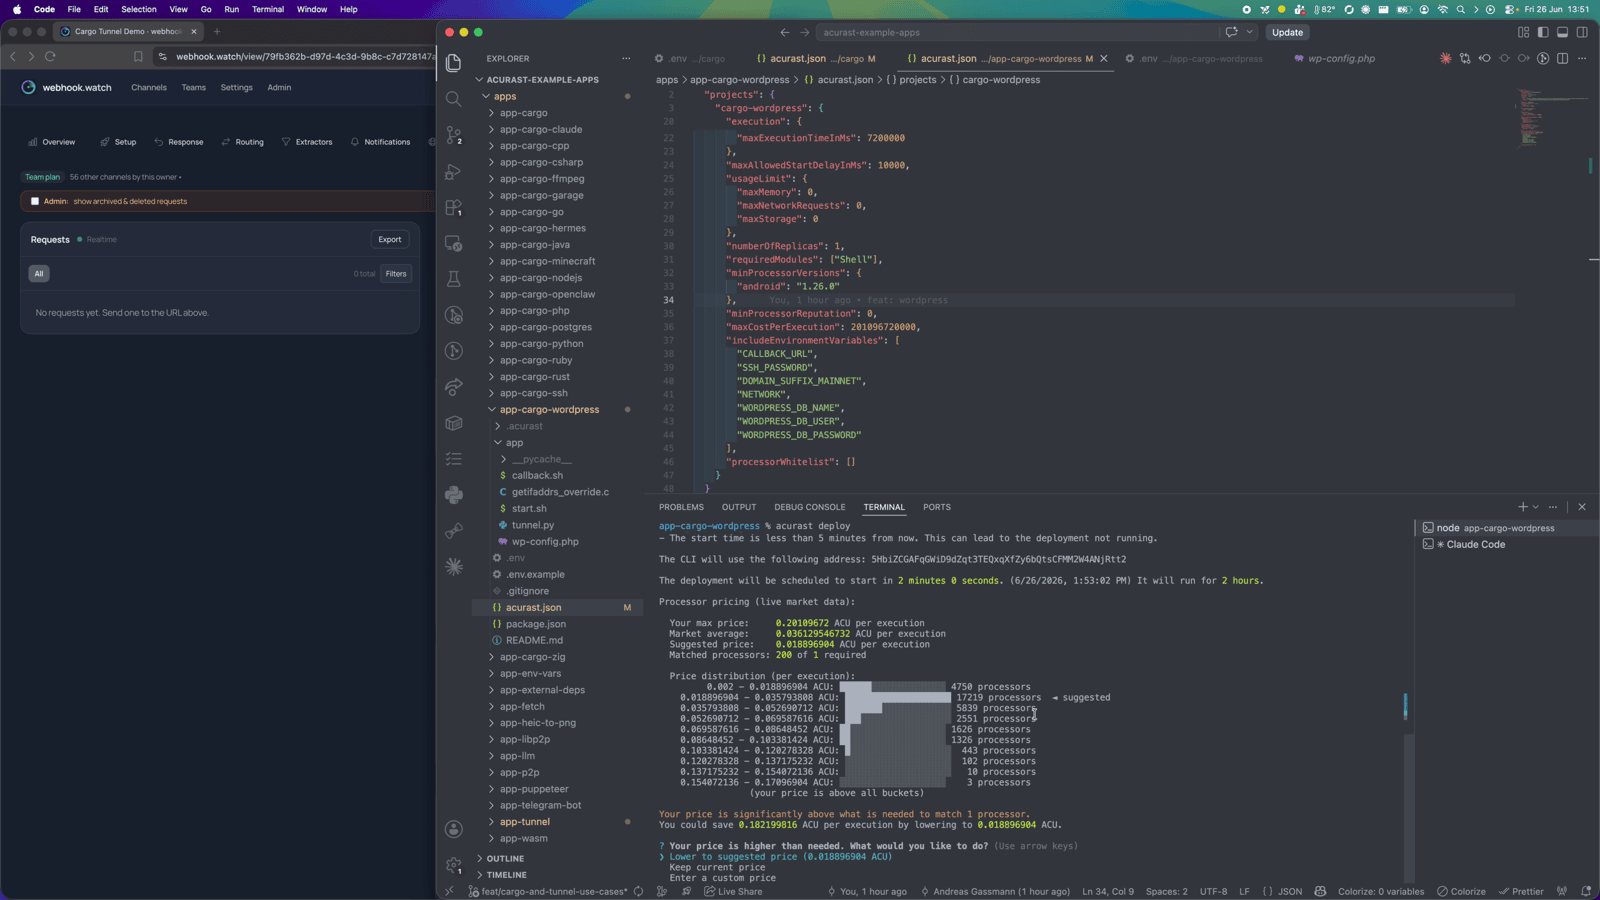Click Export in webhook.watch Requests
This screenshot has width=1600, height=900.
pos(390,239)
